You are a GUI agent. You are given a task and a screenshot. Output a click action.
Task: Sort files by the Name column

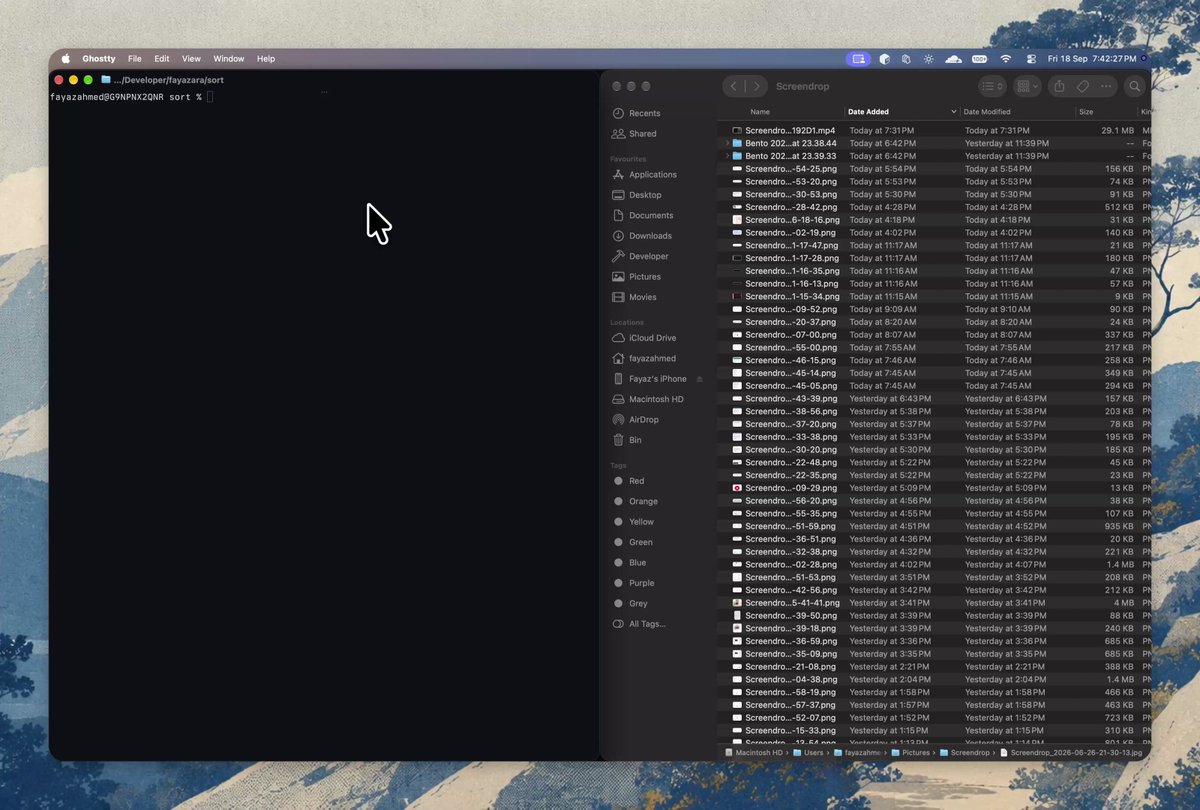760,112
